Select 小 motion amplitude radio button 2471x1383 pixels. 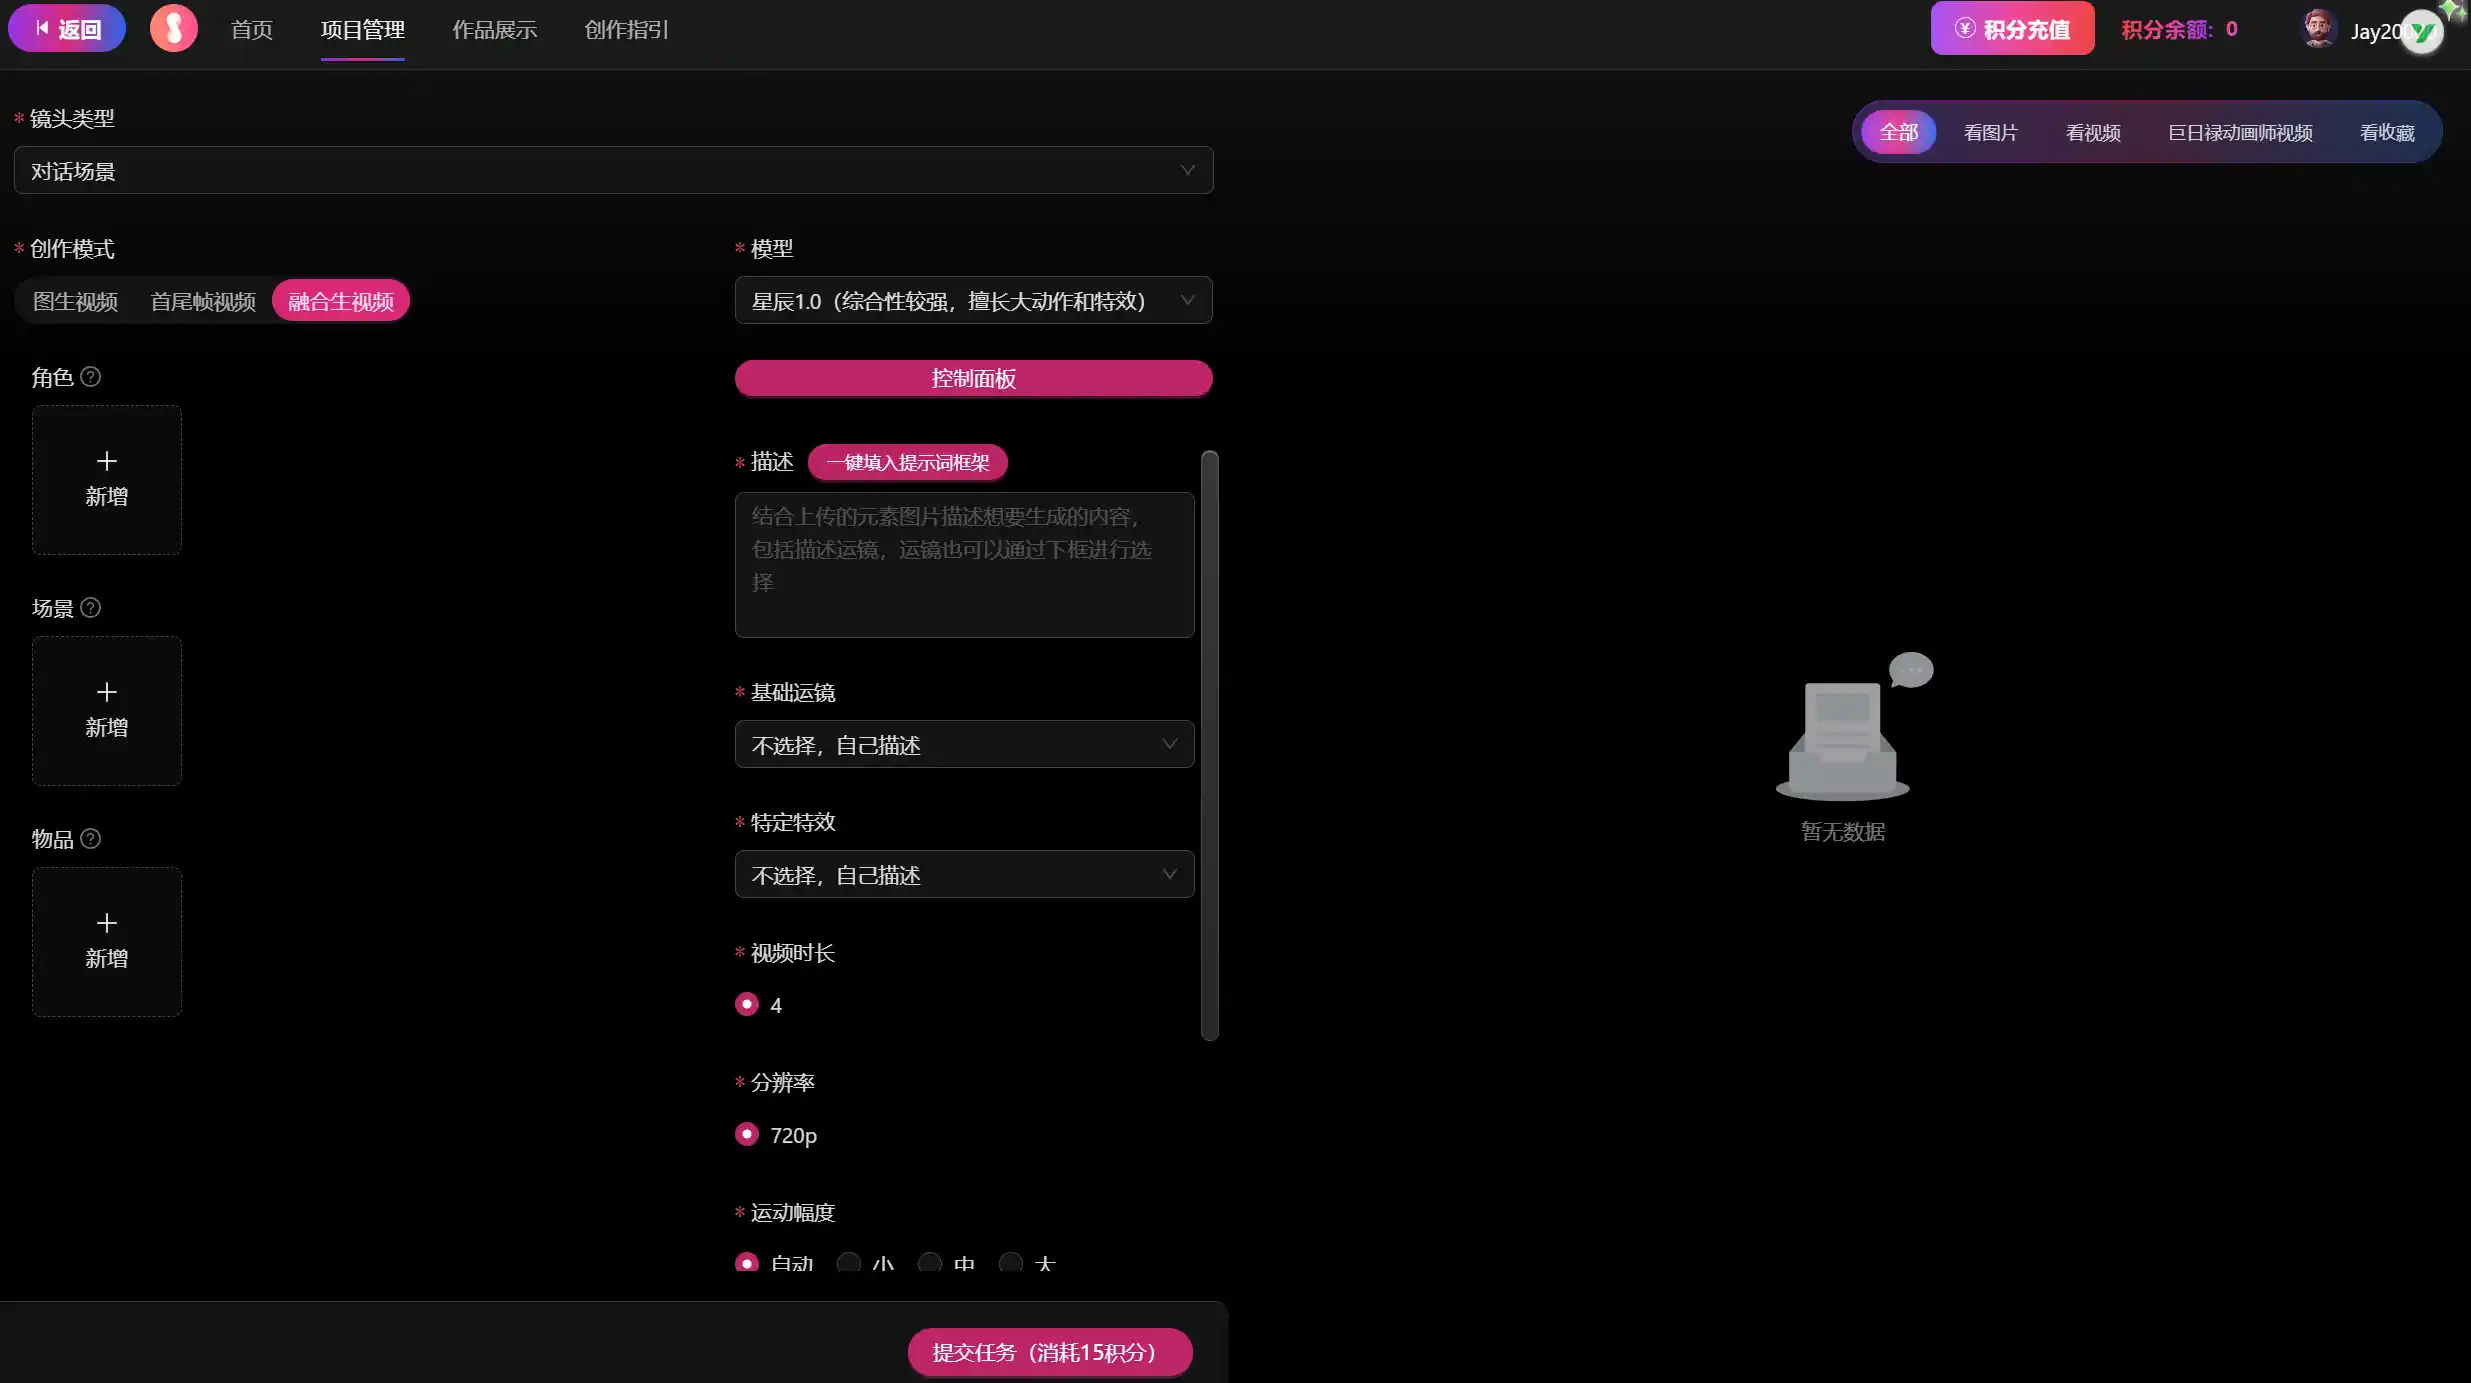(849, 1263)
